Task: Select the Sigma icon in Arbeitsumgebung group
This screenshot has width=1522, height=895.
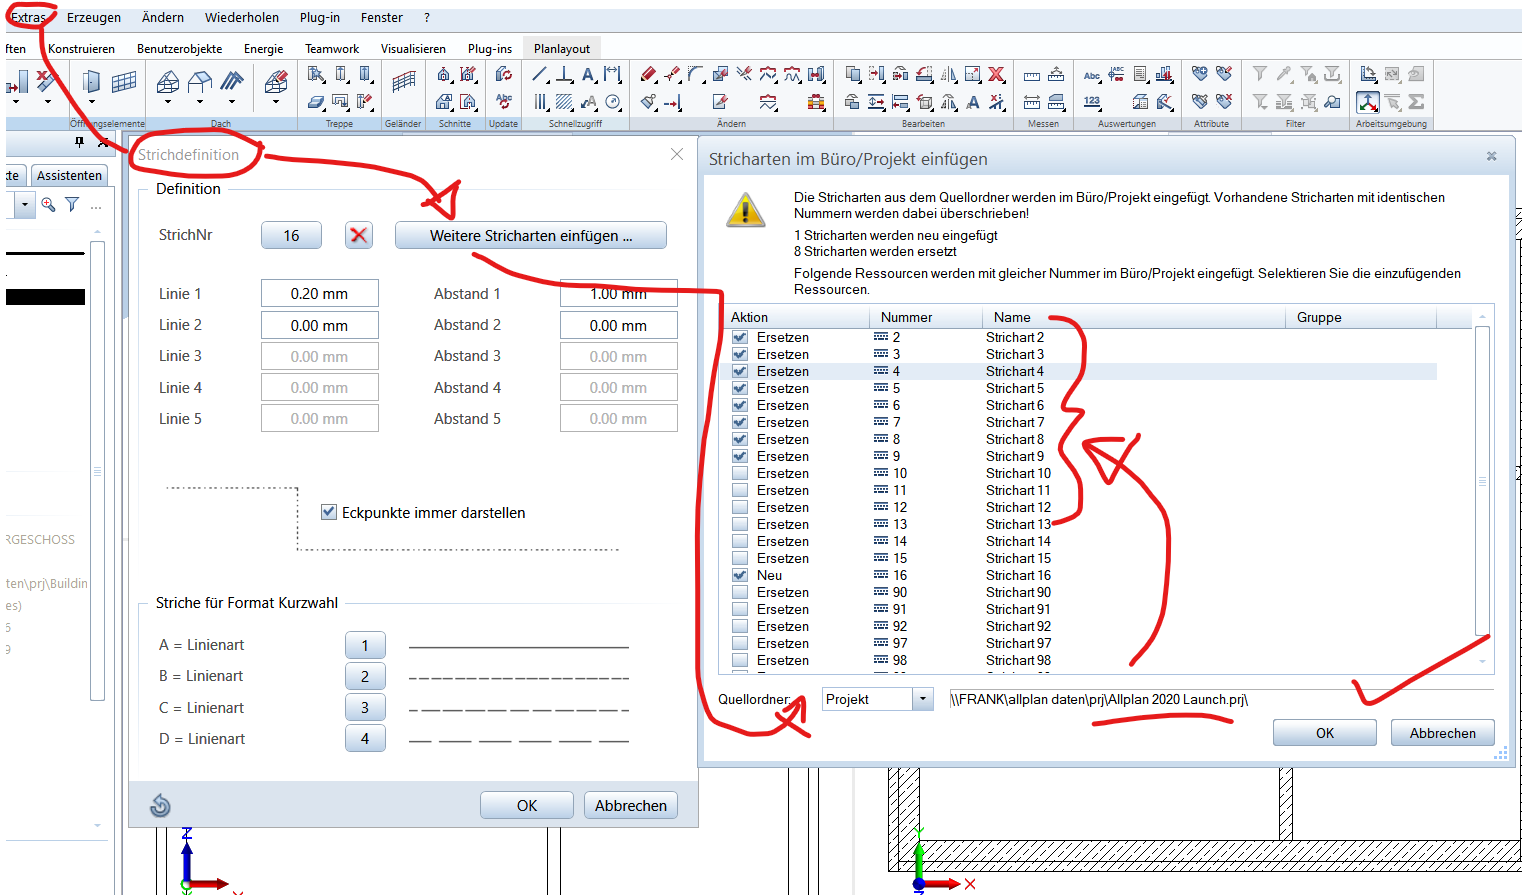Action: (x=1416, y=102)
